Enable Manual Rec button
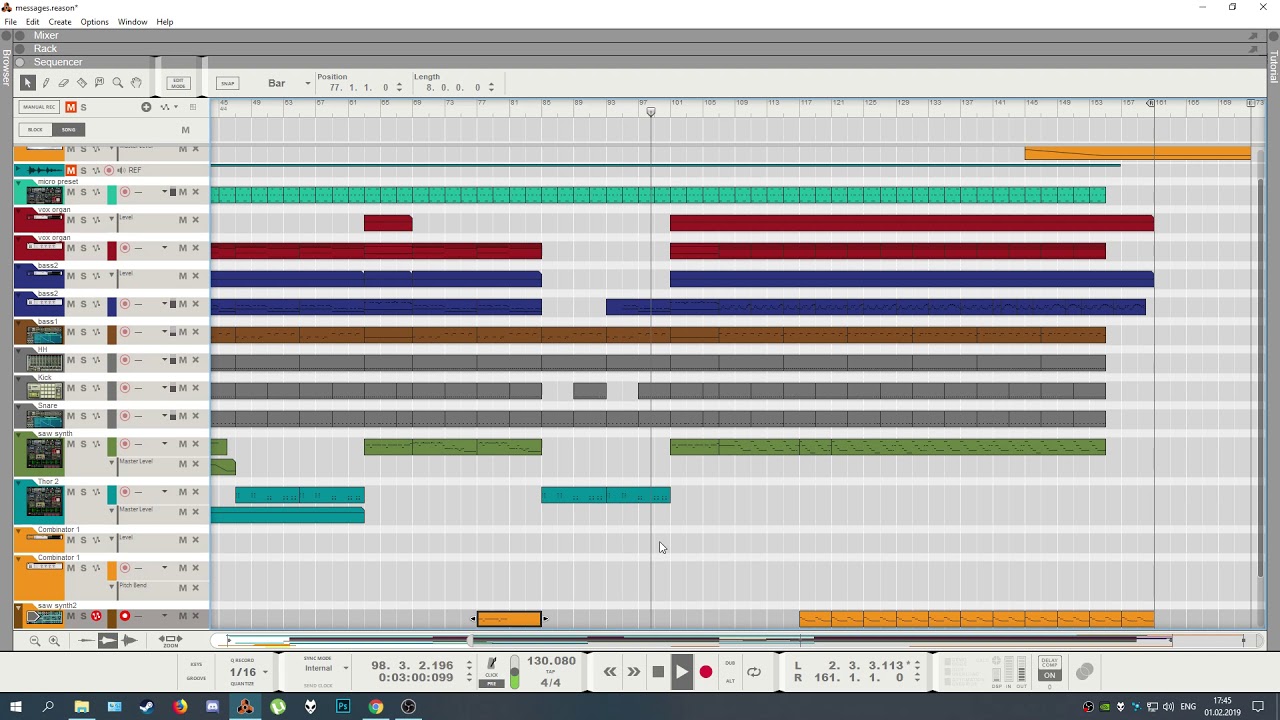The height and width of the screenshot is (720, 1280). point(39,107)
